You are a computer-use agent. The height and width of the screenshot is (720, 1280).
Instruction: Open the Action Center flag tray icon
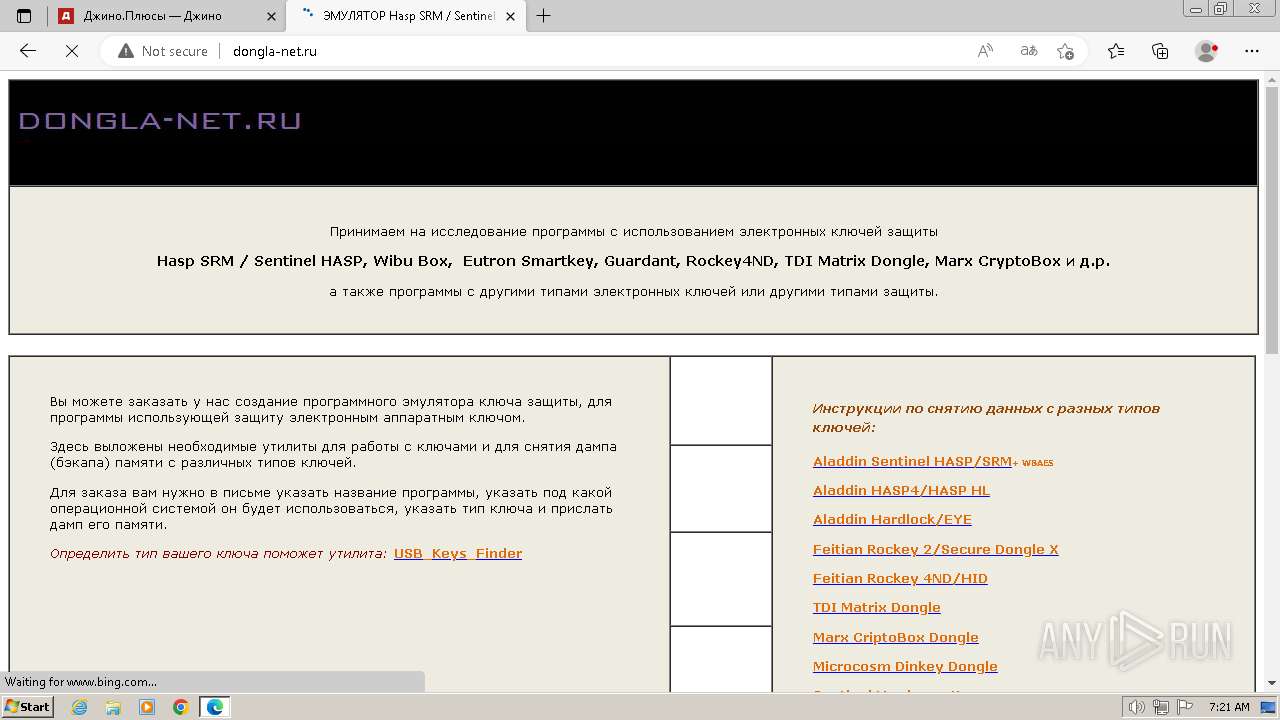tap(1183, 707)
